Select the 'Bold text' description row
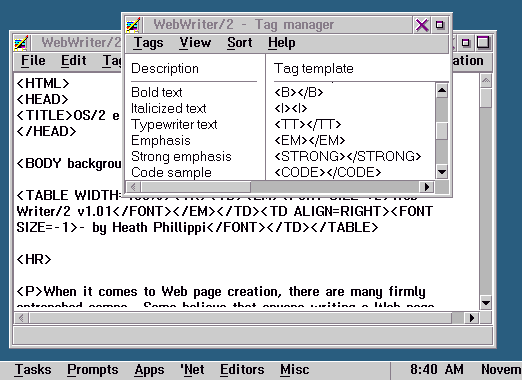The height and width of the screenshot is (380, 522). [x=157, y=92]
